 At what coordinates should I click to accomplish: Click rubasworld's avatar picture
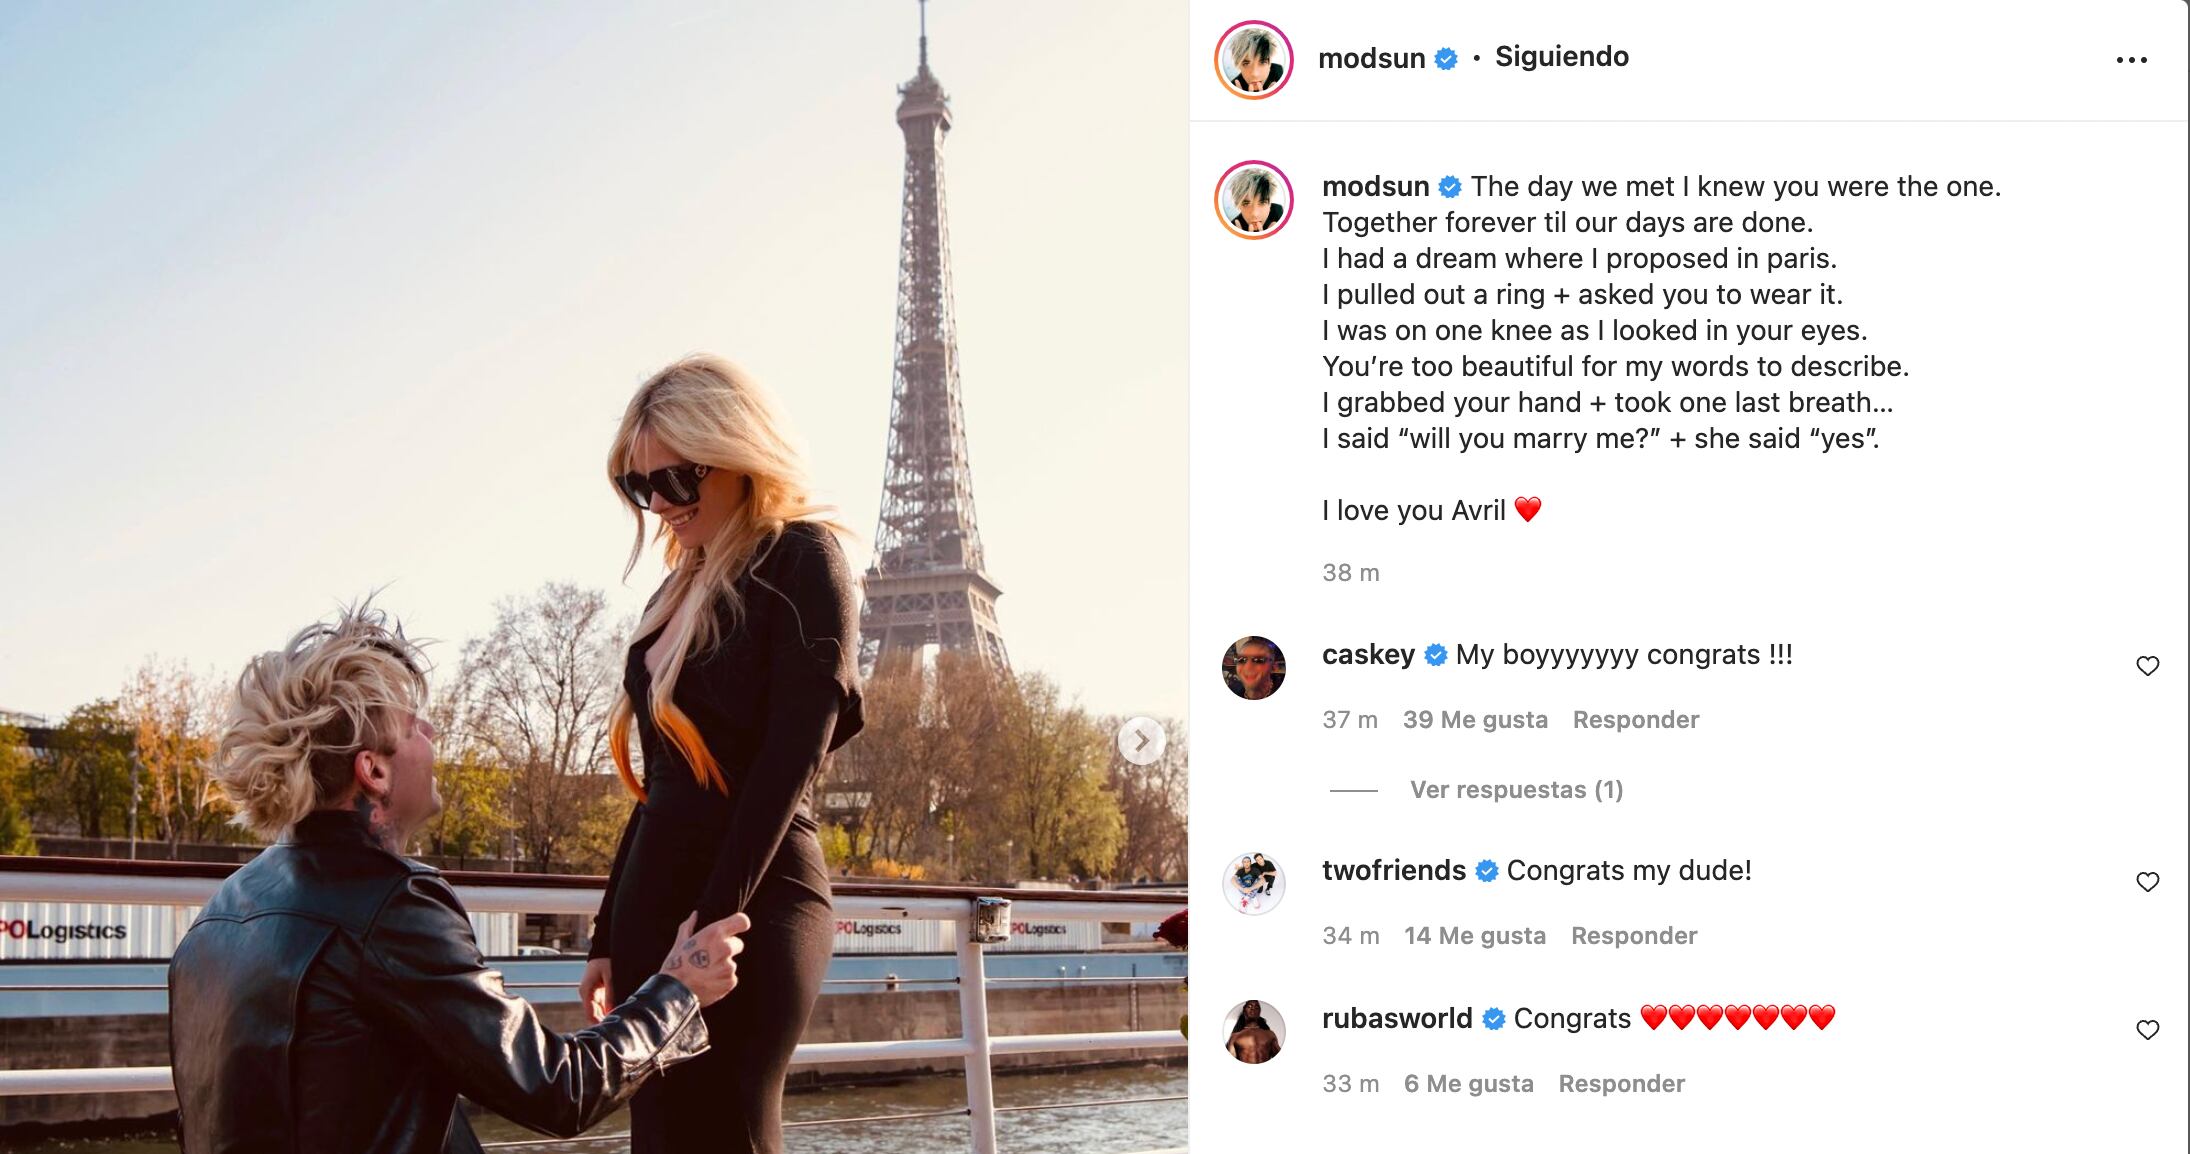pyautogui.click(x=1254, y=1032)
